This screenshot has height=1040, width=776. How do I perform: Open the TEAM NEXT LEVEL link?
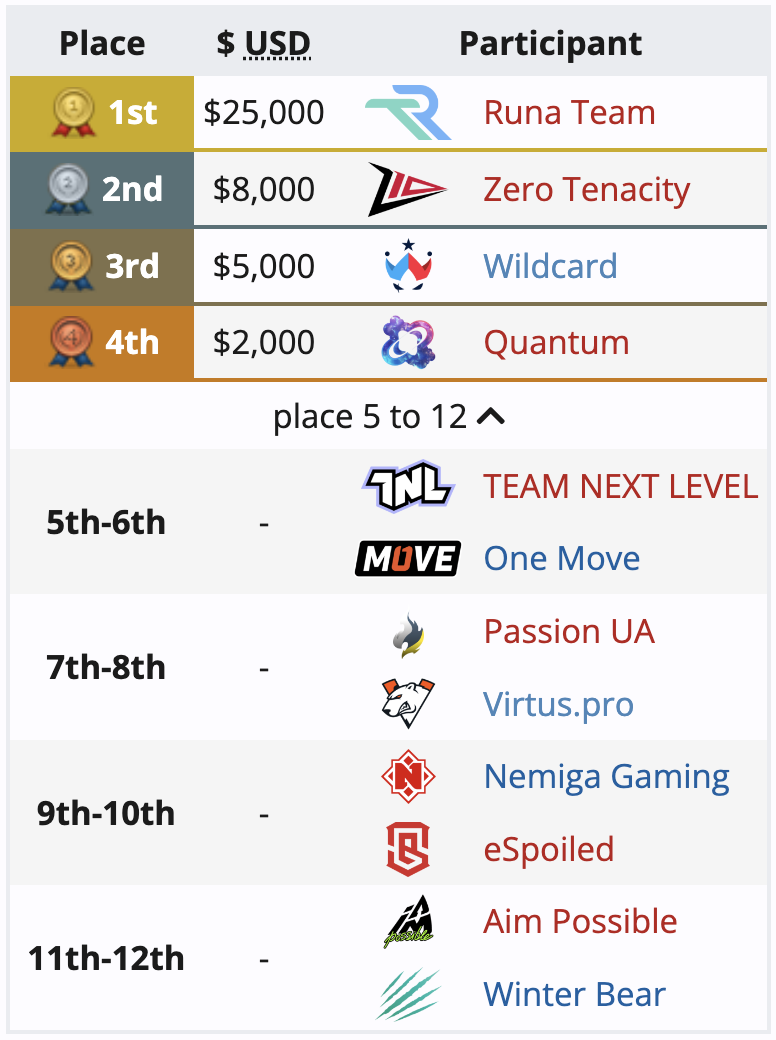[x=620, y=486]
